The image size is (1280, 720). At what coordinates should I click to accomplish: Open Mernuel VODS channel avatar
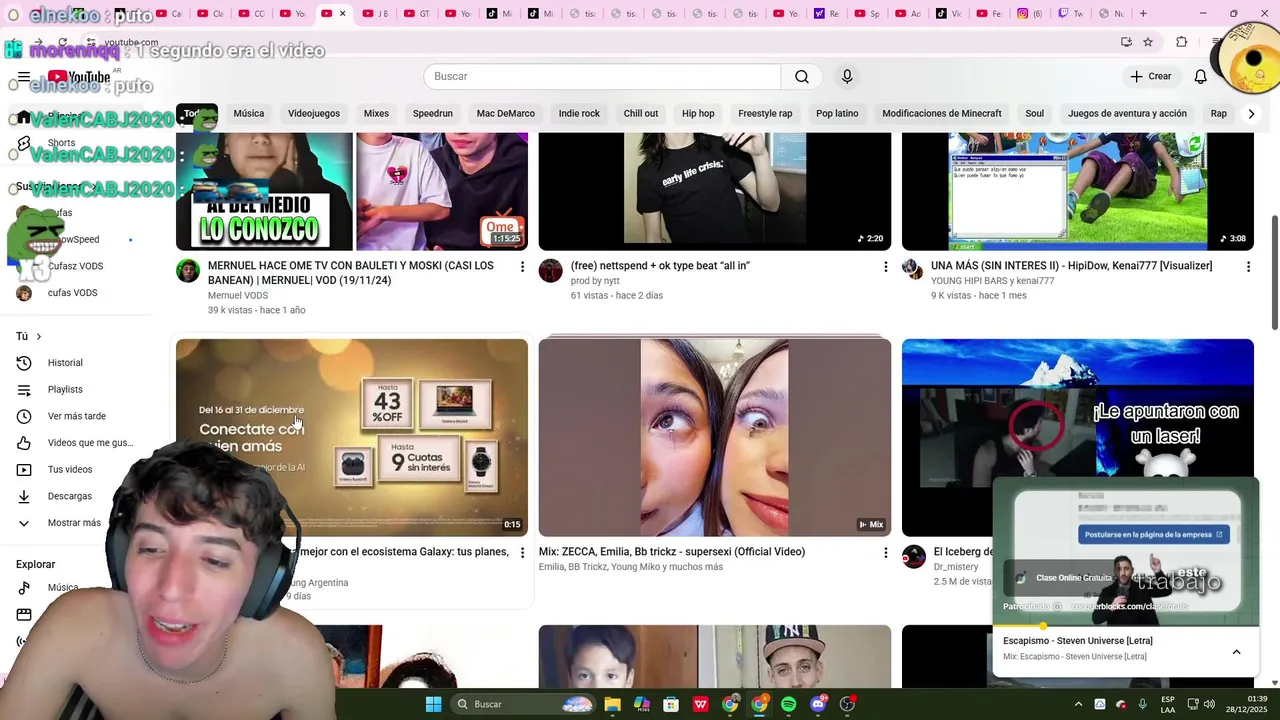(x=188, y=271)
